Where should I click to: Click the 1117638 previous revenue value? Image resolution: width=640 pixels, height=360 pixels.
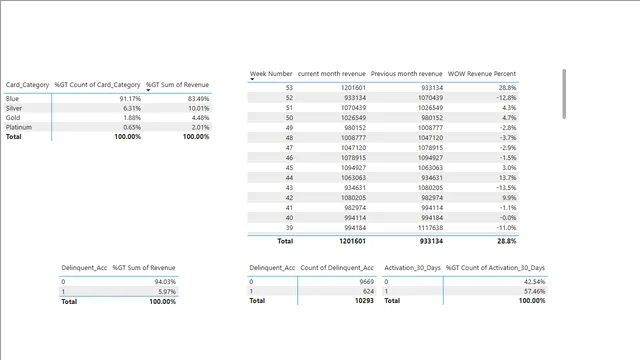431,228
